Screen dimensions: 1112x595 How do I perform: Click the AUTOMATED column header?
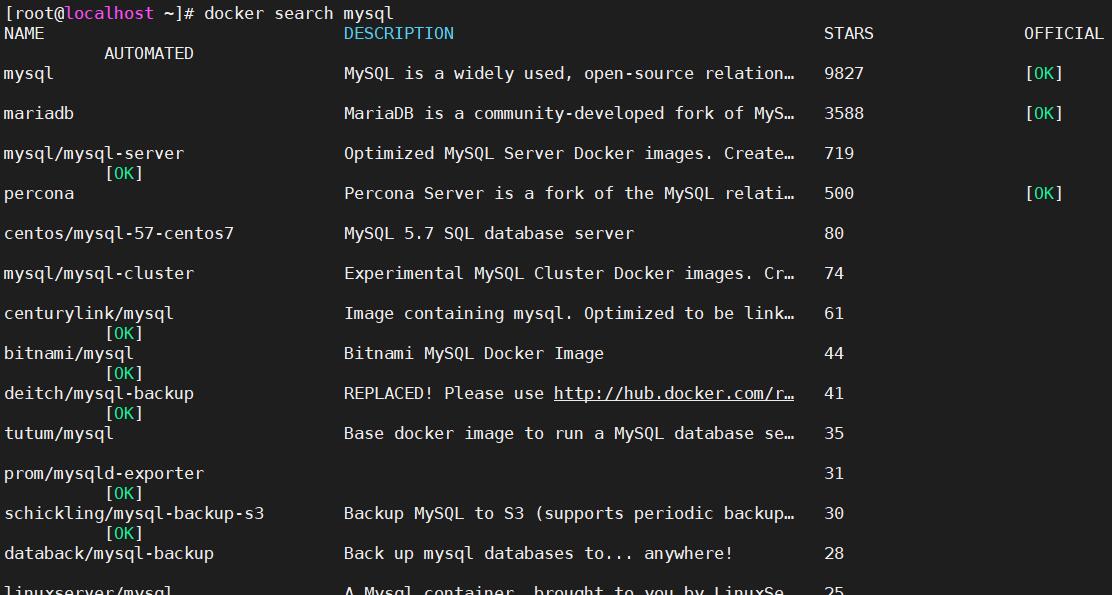pos(149,54)
